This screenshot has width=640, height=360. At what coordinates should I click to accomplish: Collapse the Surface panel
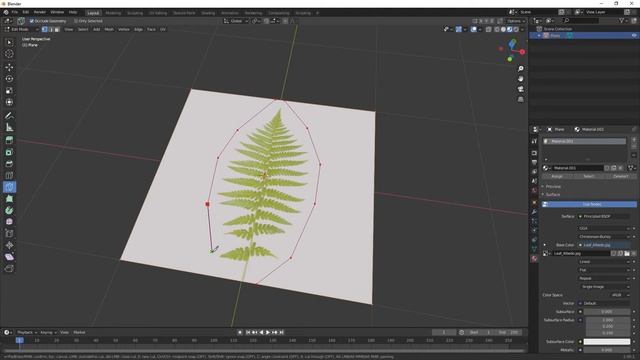tap(553, 195)
